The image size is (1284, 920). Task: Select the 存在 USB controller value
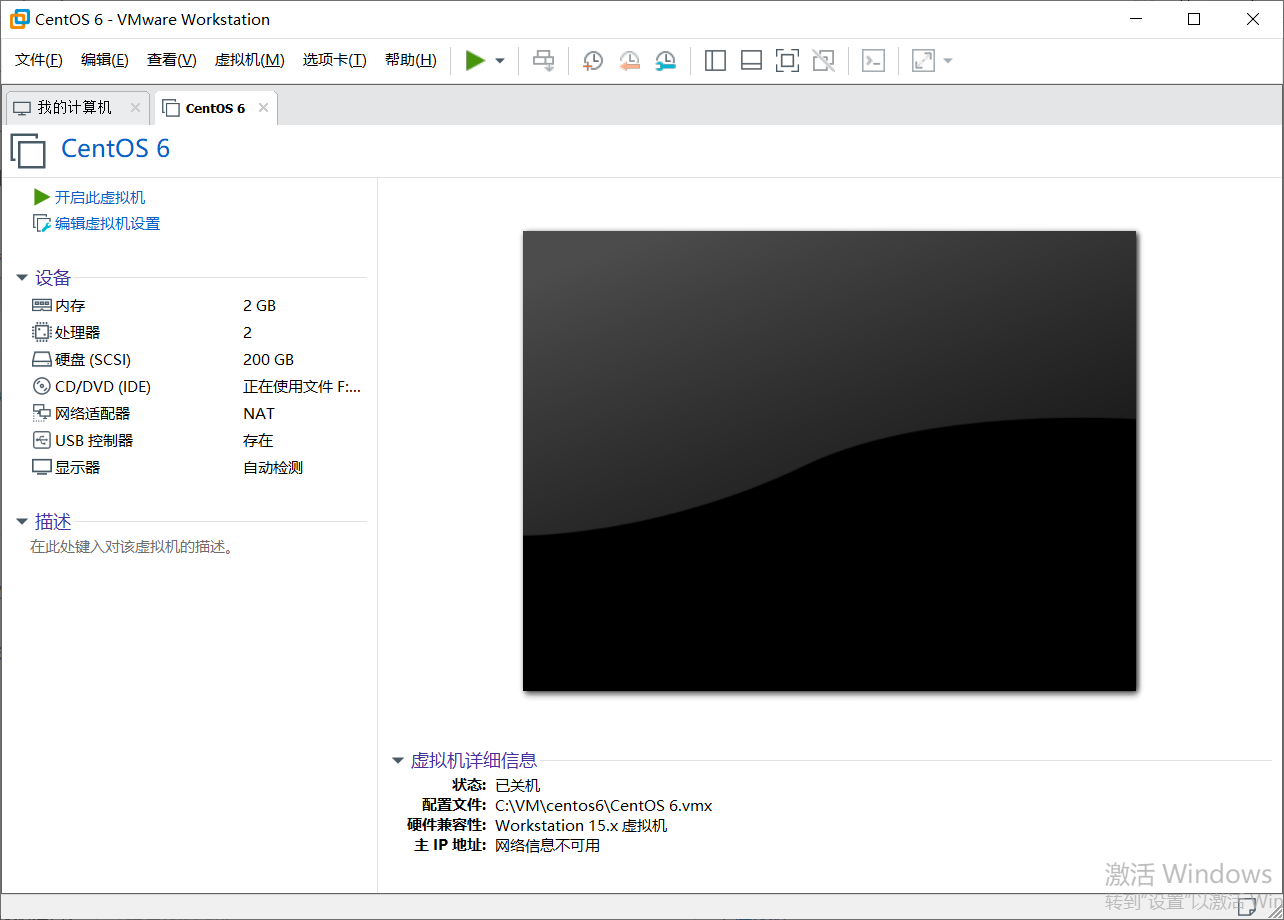[258, 441]
